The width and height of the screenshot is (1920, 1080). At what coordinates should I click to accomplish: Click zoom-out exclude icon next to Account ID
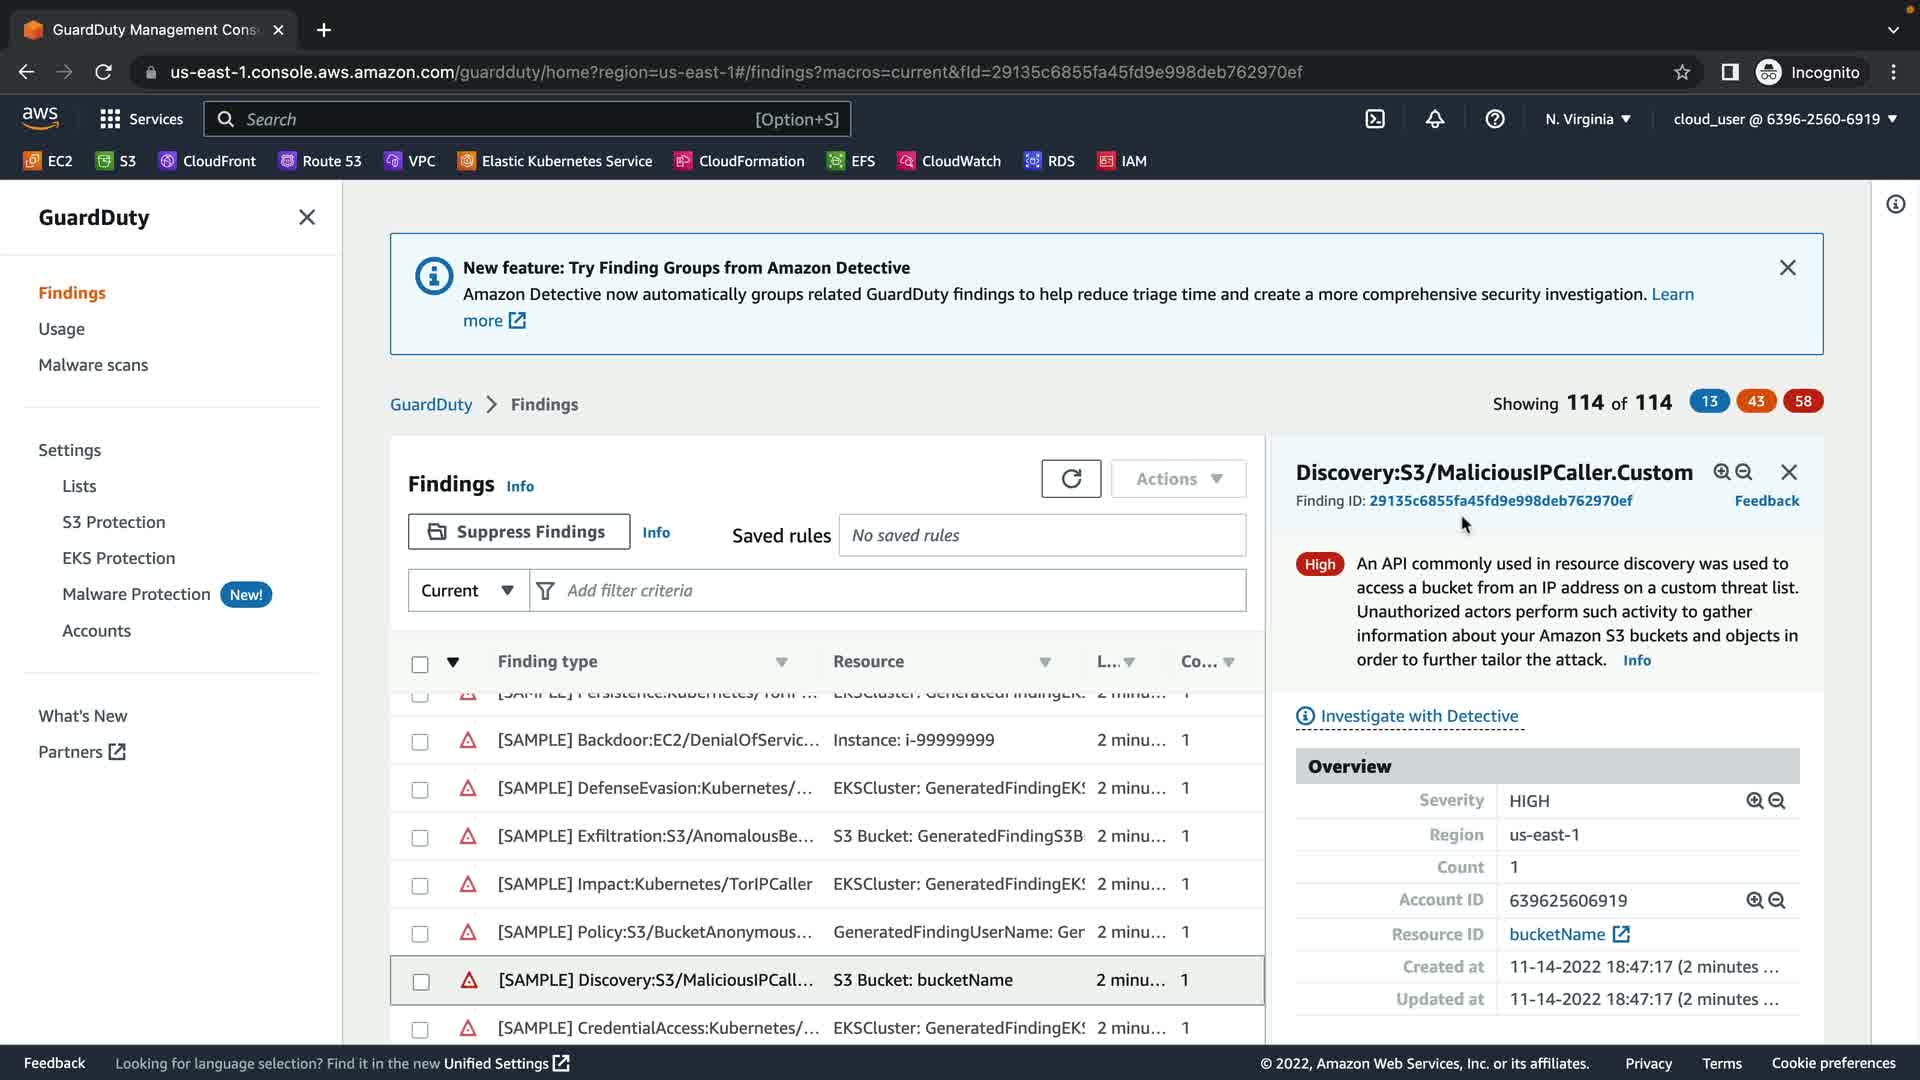pyautogui.click(x=1777, y=901)
